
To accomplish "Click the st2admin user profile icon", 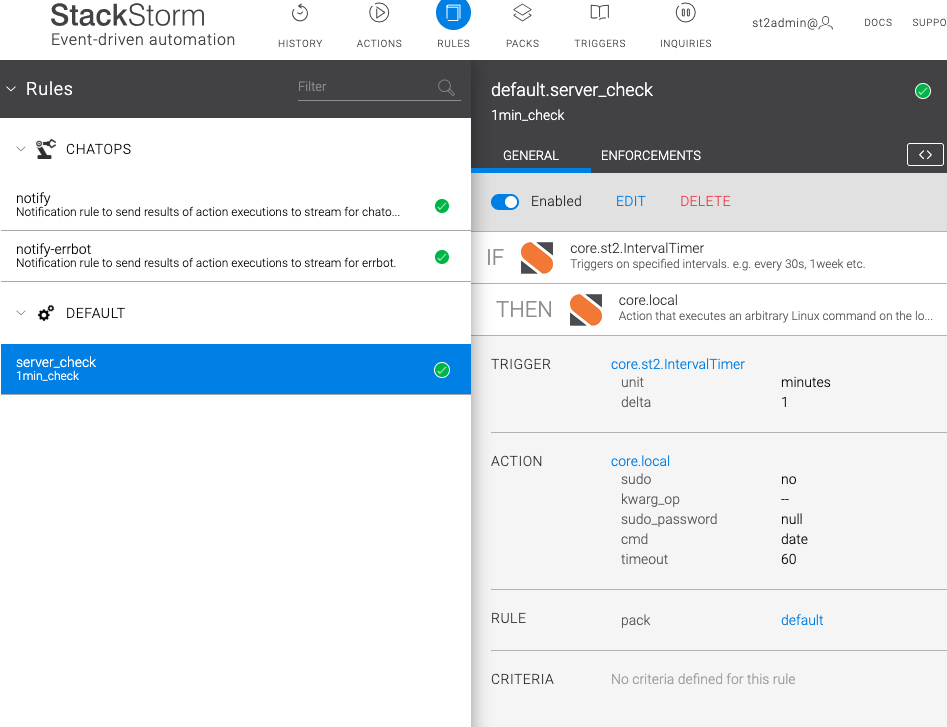I will coord(826,23).
